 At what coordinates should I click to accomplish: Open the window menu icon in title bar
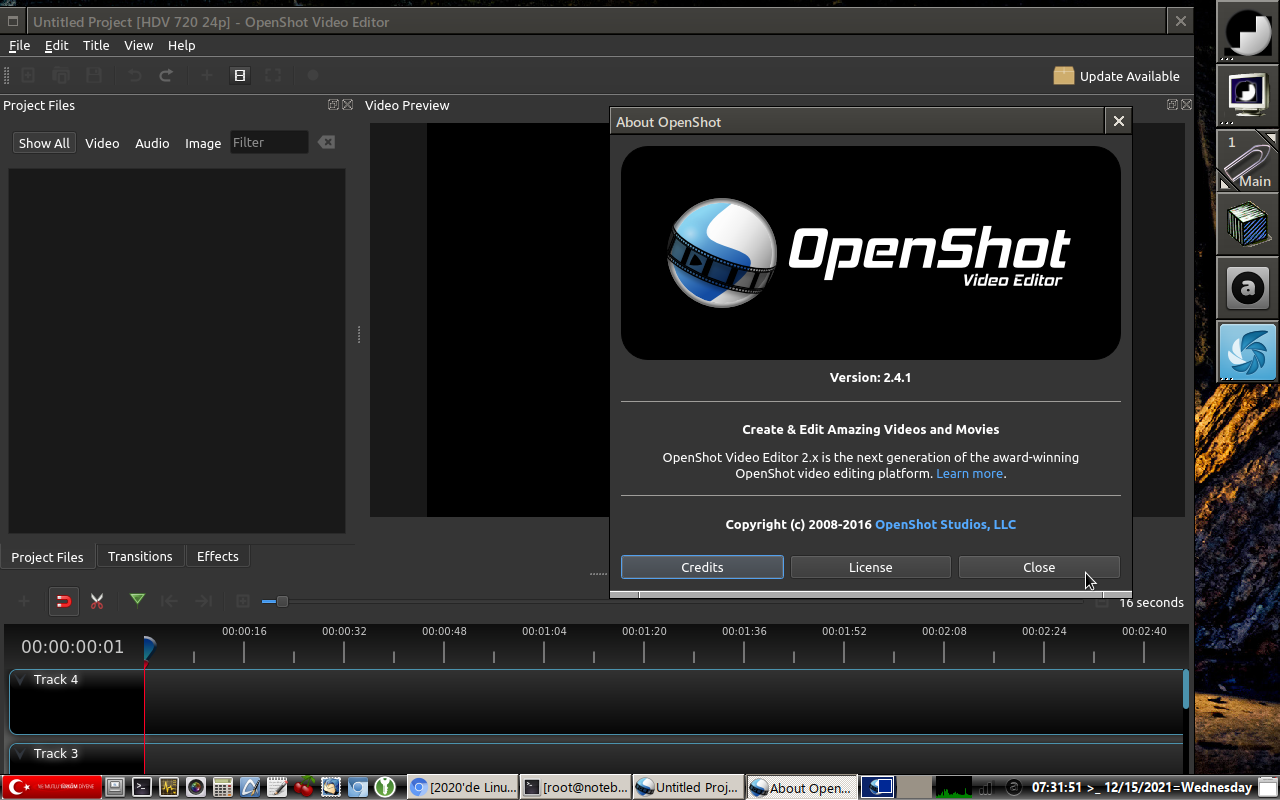13,21
